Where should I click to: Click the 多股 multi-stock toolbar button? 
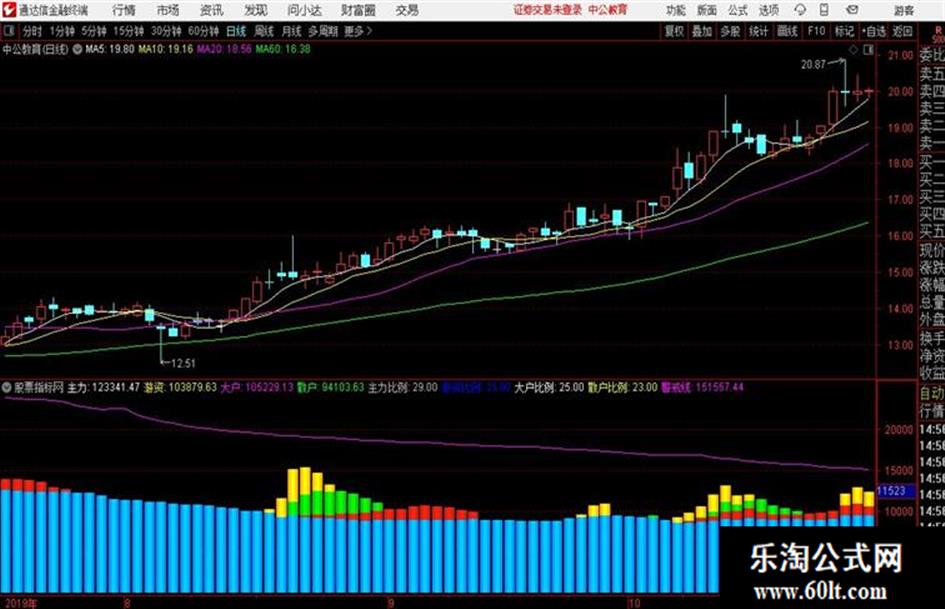730,31
